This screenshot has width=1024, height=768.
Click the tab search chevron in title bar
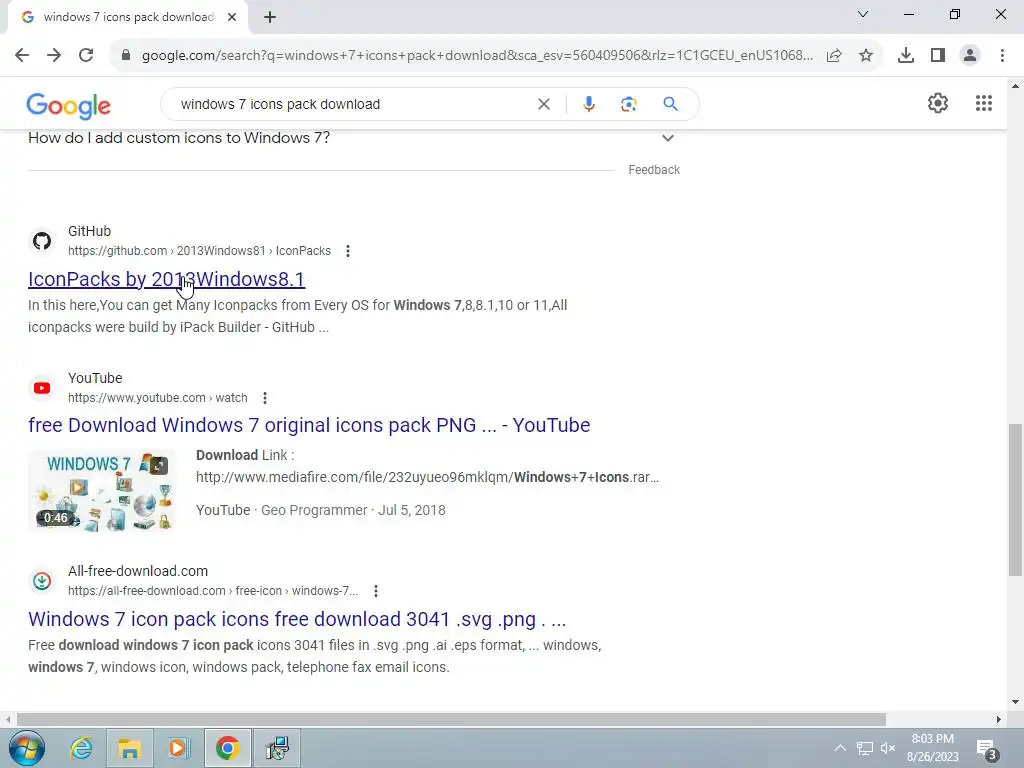point(863,14)
